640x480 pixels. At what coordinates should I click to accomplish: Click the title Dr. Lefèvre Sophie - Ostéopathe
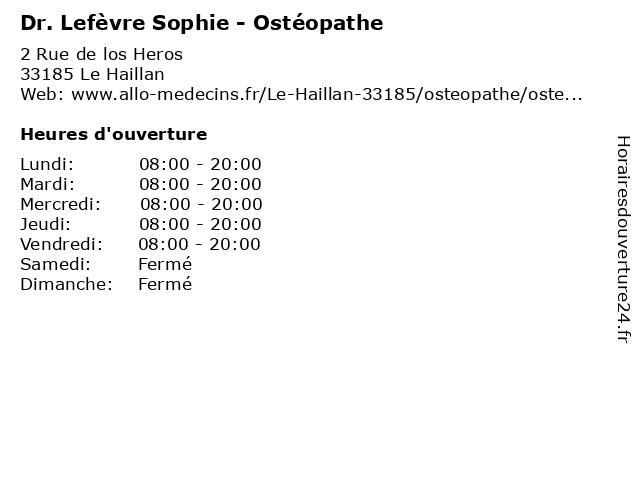pyautogui.click(x=202, y=23)
